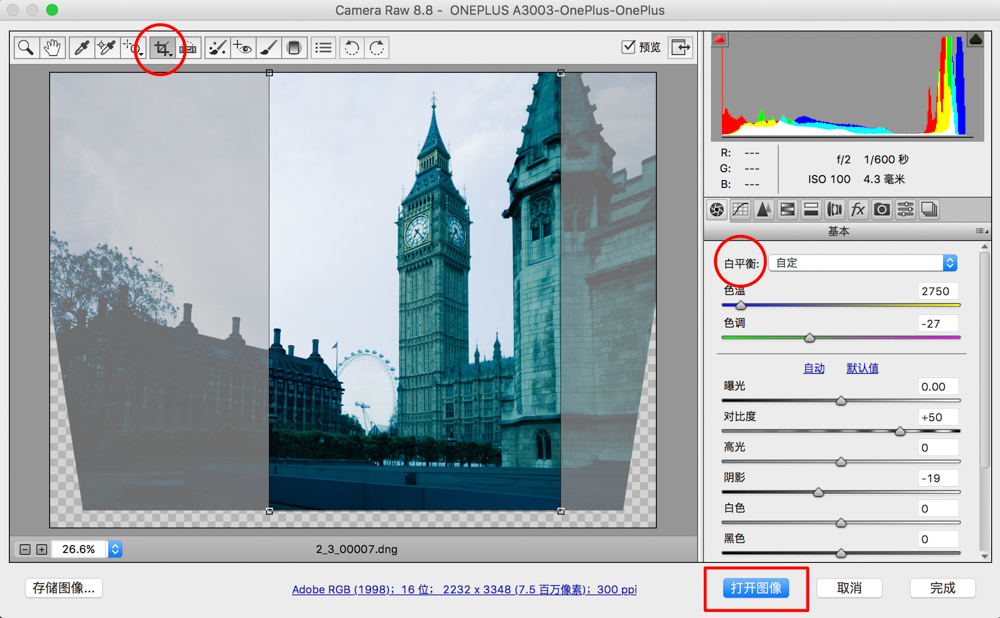Select the Straighten tool
Screen dimensions: 1000x618
coord(189,48)
